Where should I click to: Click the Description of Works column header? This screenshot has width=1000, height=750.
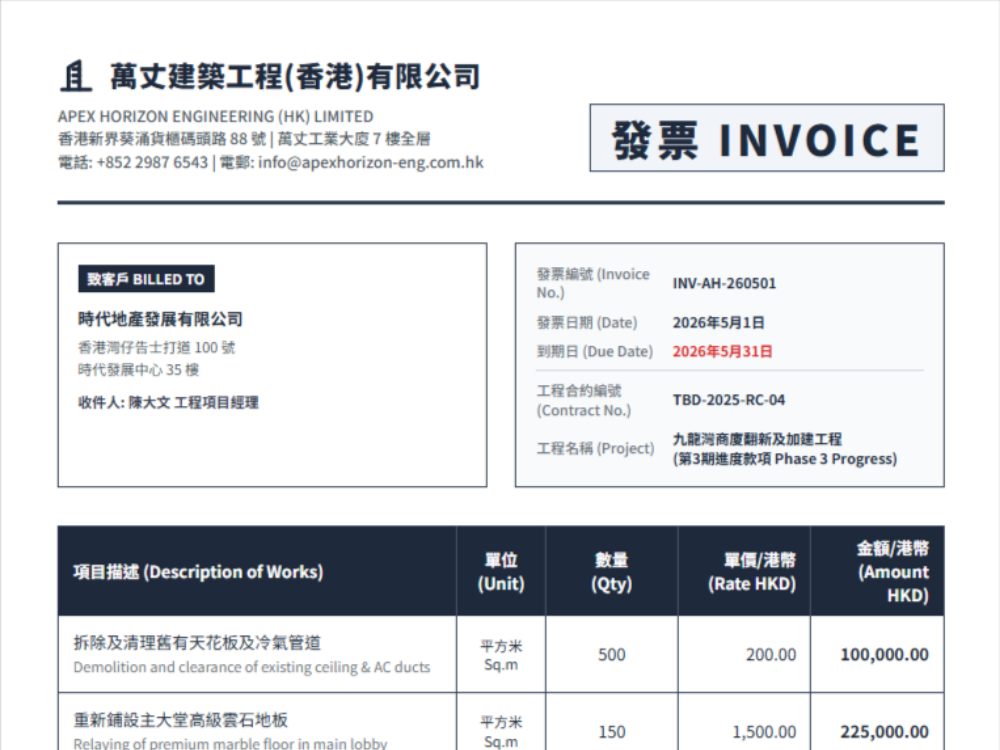coord(257,571)
